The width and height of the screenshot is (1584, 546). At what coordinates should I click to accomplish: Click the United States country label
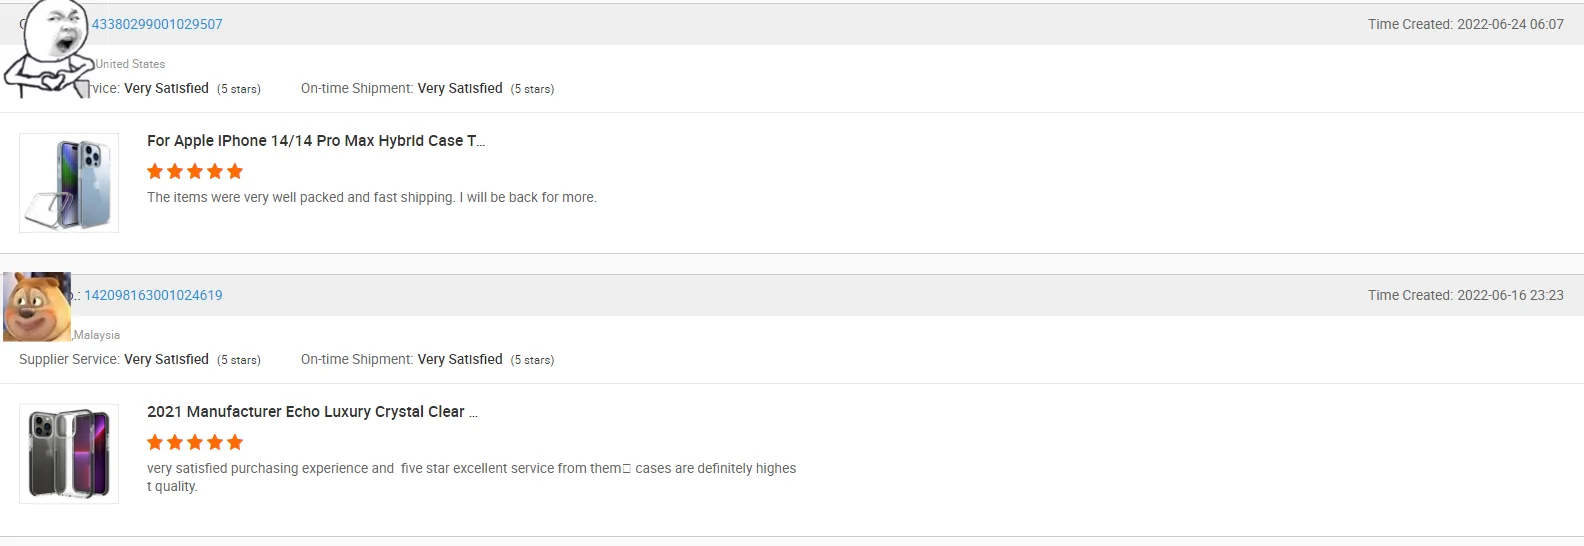(x=130, y=64)
